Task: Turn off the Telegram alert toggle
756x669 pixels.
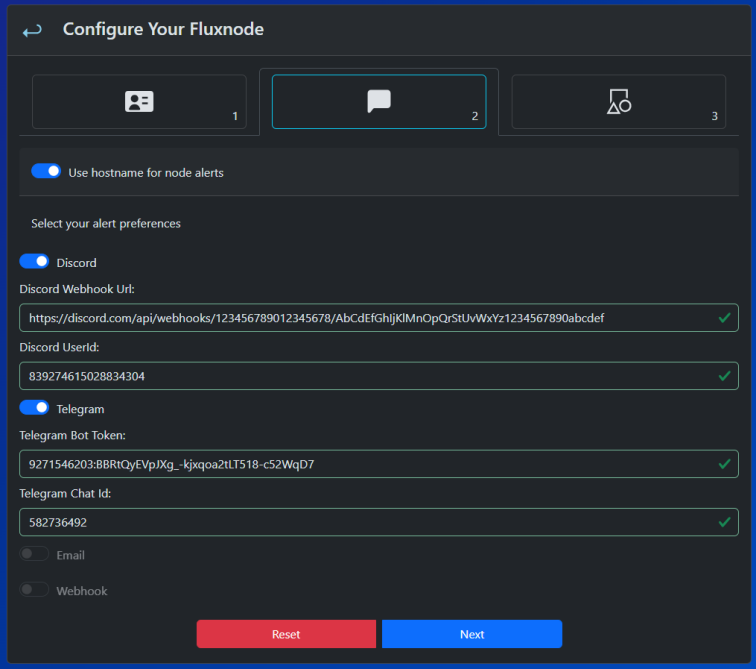Action: [x=35, y=408]
